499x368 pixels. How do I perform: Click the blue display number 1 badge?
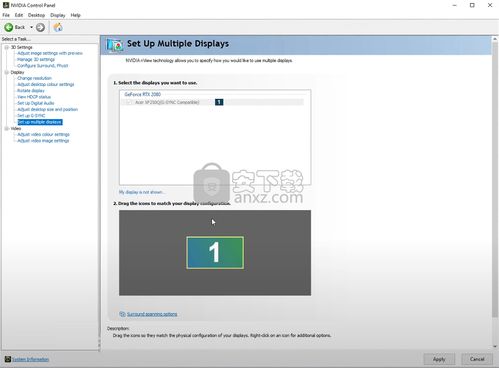219,102
